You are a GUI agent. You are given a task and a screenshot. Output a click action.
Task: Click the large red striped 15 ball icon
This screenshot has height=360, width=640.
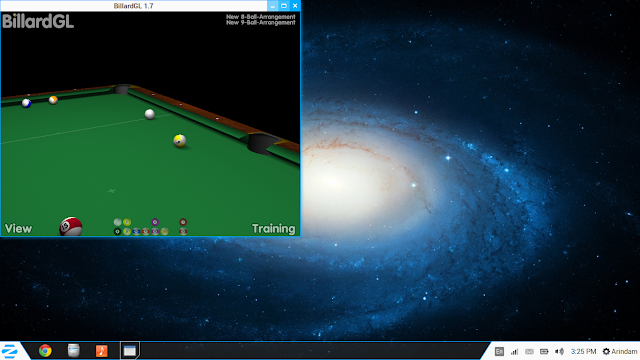click(x=71, y=227)
